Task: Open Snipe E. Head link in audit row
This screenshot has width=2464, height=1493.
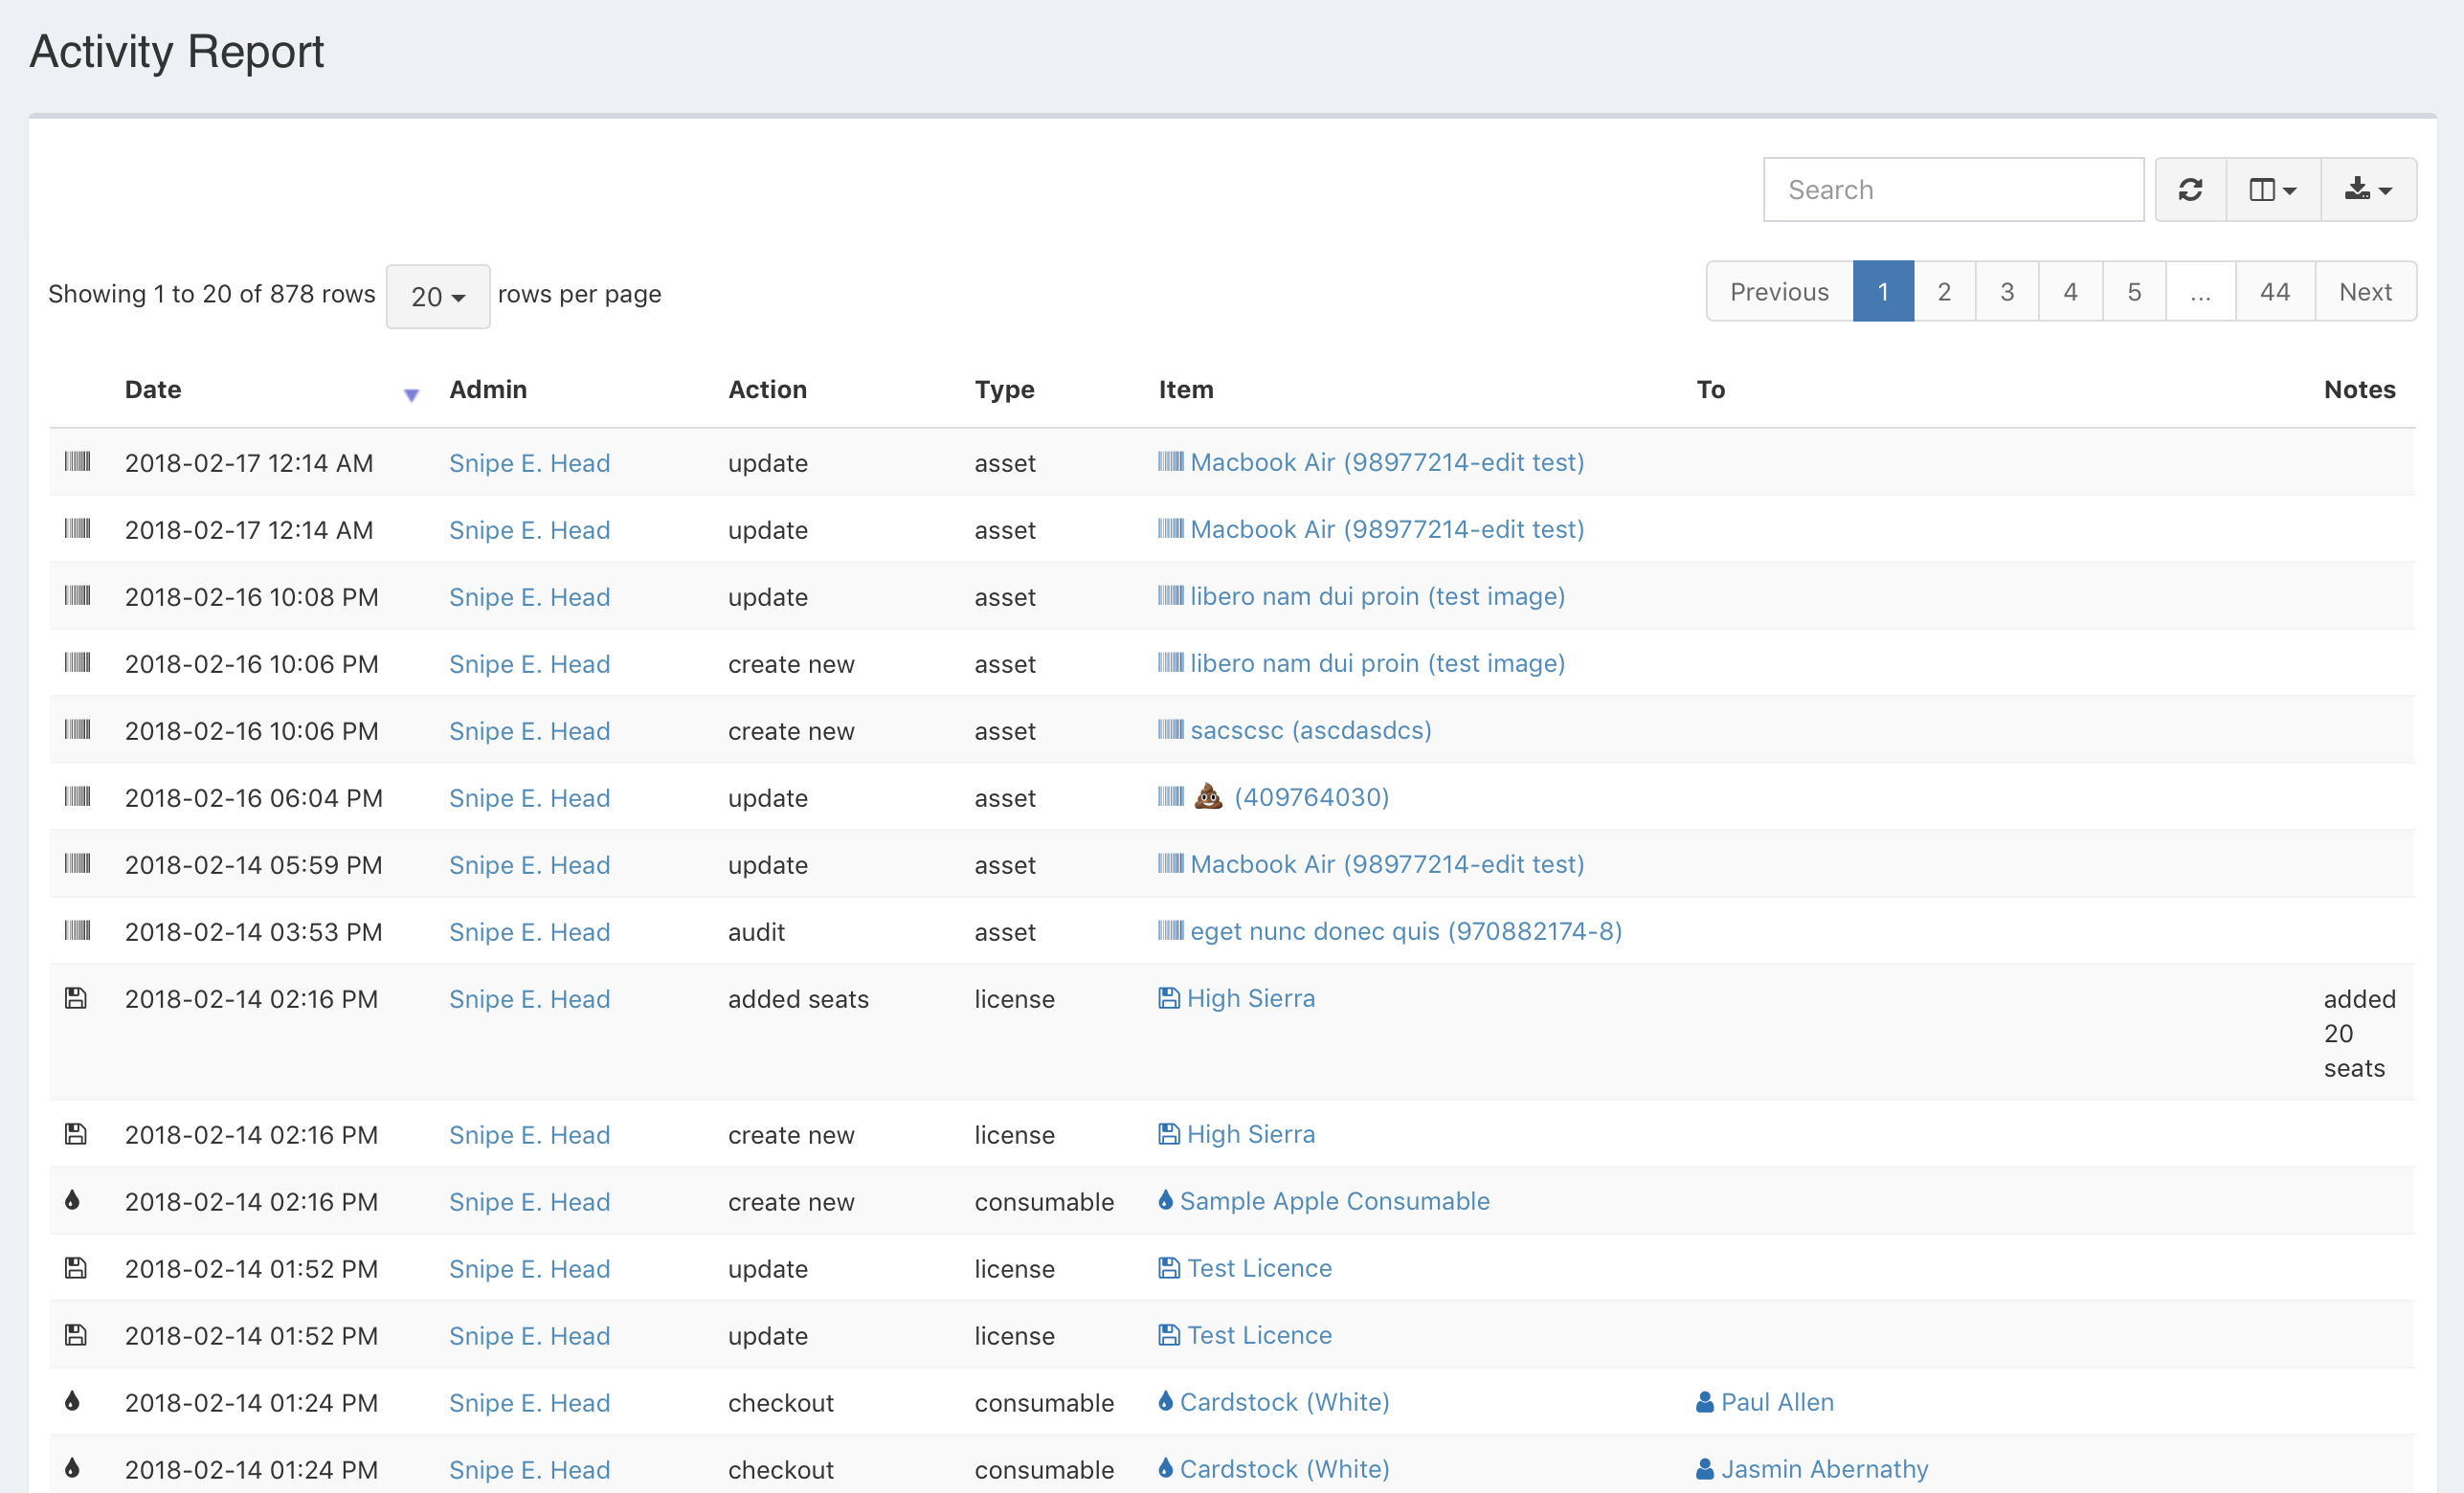Action: pos(529,932)
